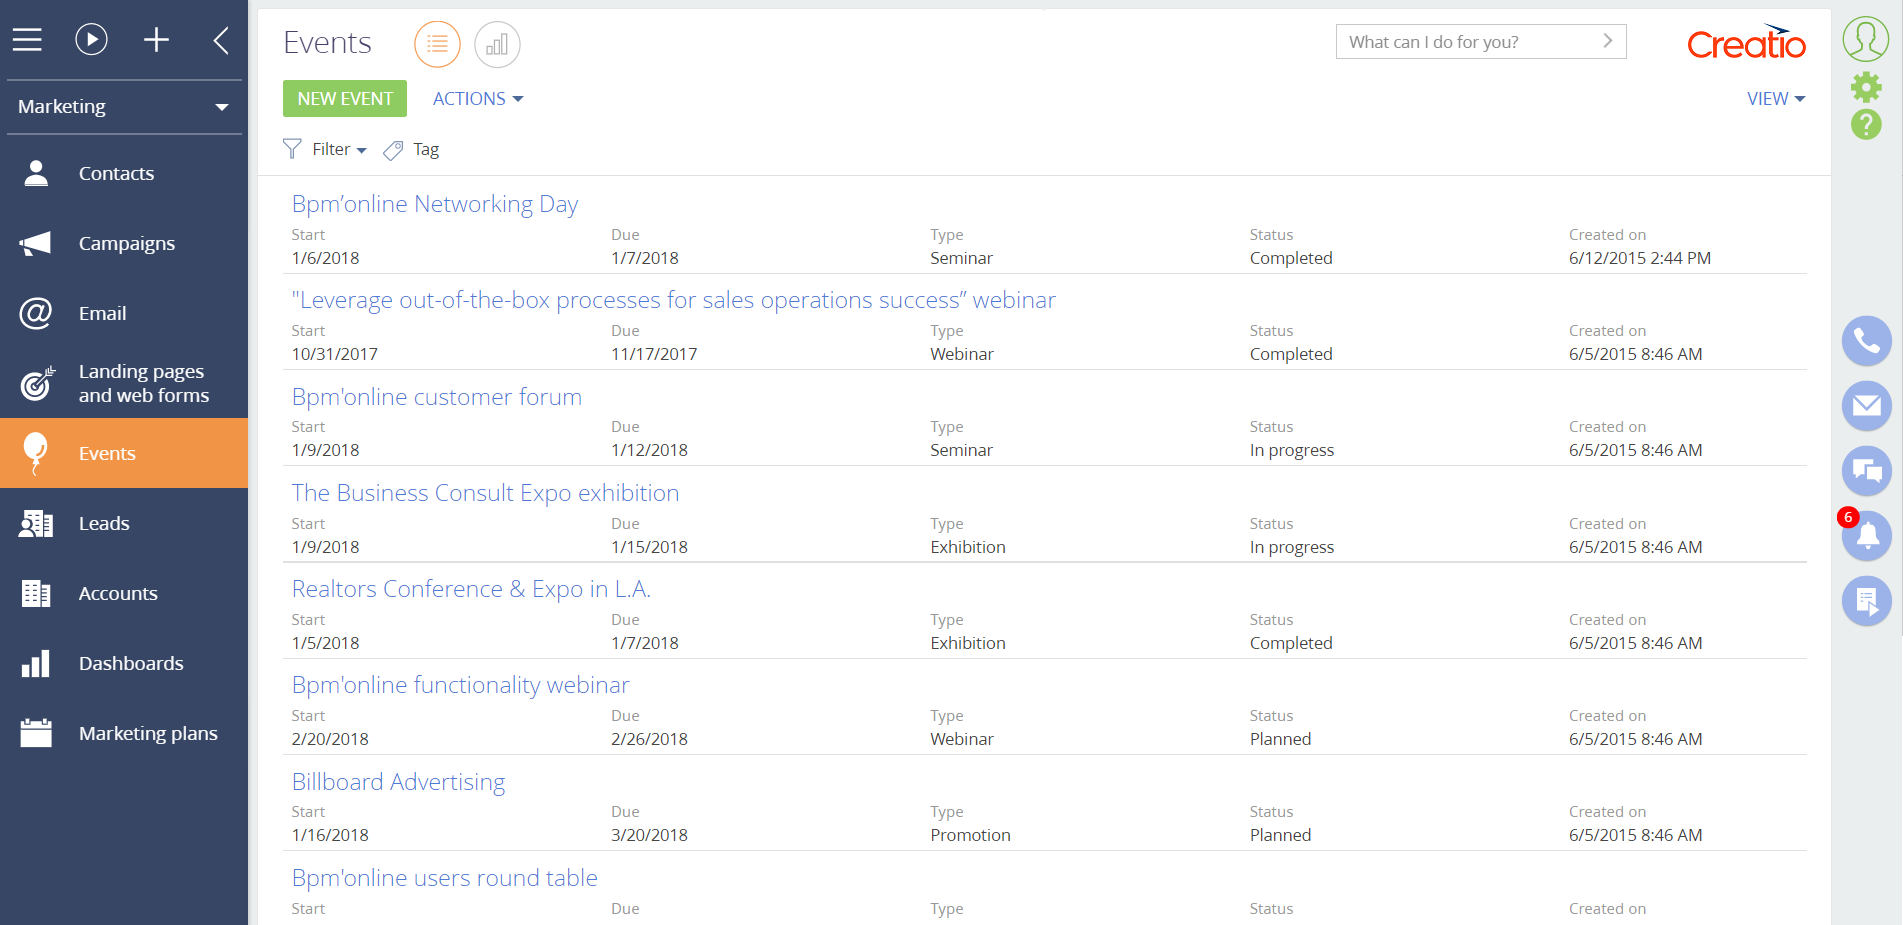Open the hamburger navigation menu
Viewport: 1903px width, 925px height.
[x=27, y=40]
